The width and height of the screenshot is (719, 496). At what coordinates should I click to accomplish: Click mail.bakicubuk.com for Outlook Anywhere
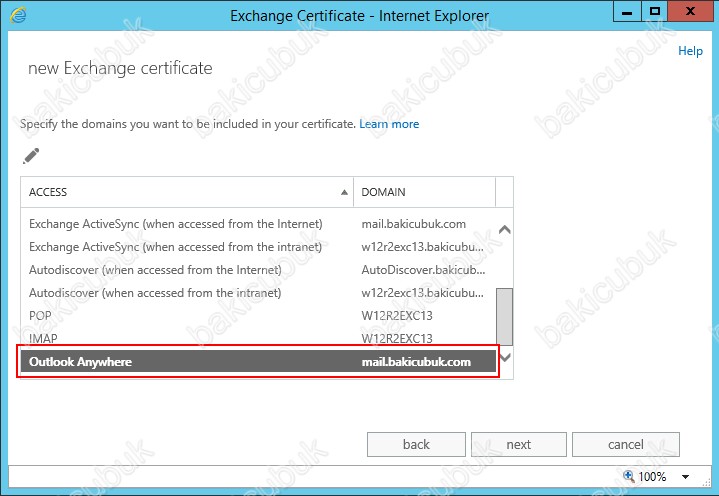416,362
